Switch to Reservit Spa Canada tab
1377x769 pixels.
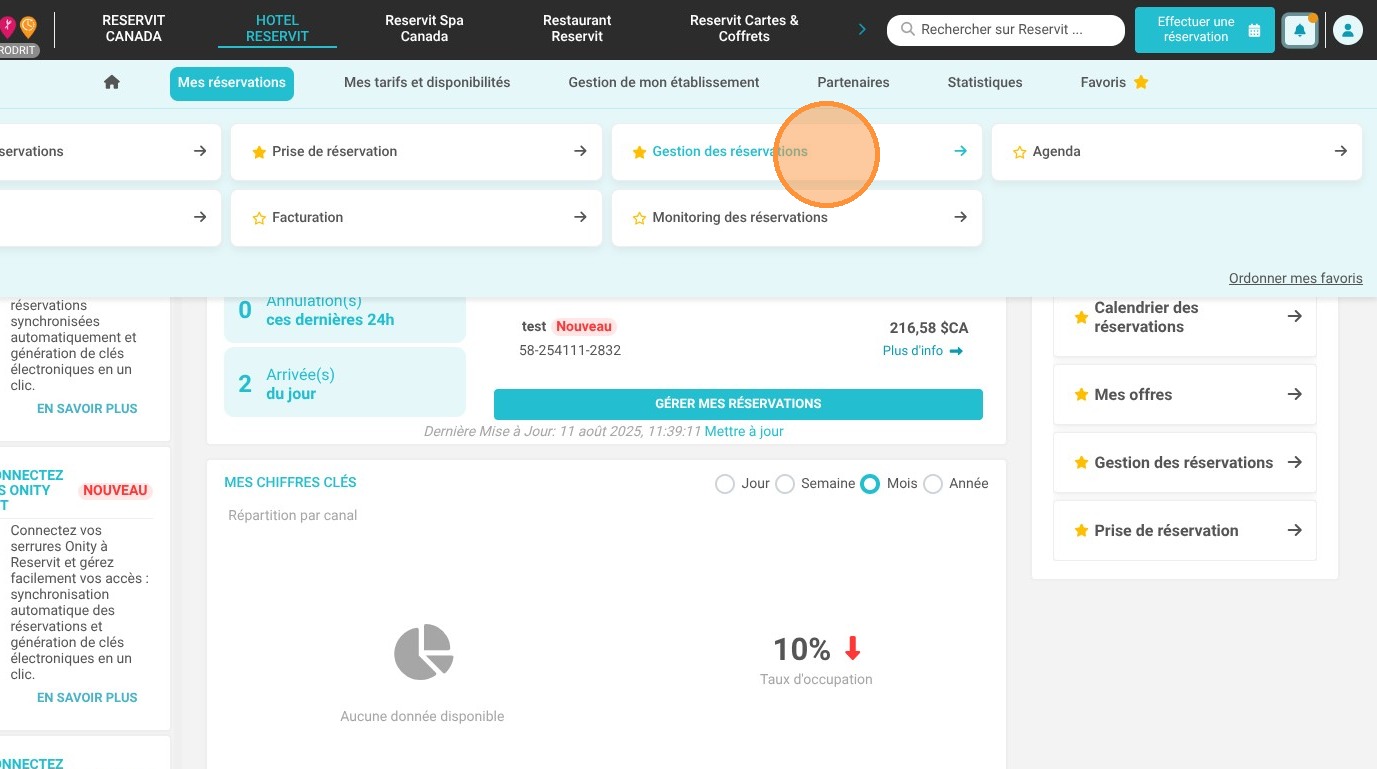click(424, 28)
